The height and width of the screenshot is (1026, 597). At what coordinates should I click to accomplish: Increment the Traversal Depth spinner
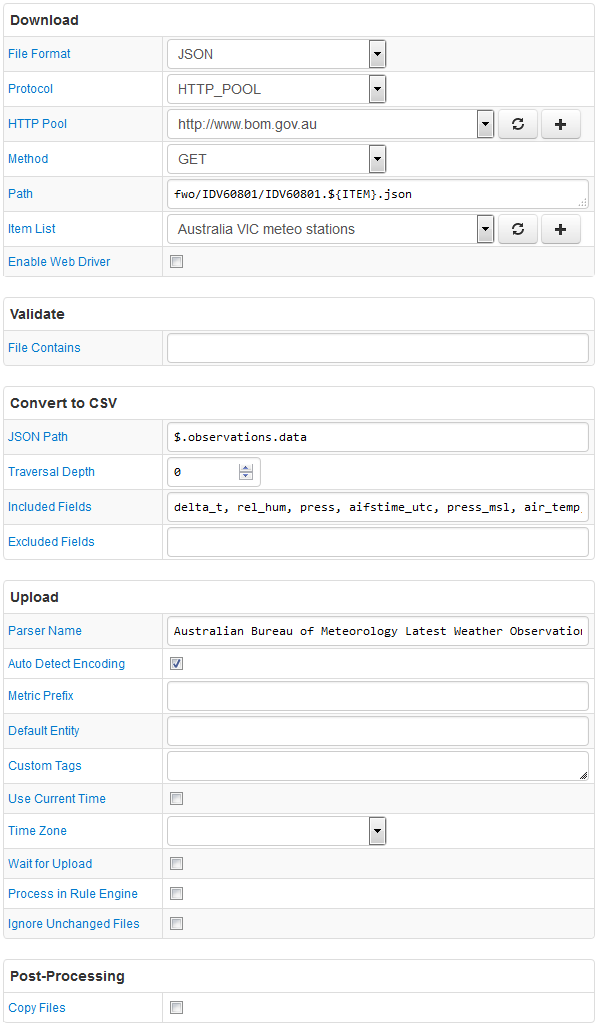click(245, 468)
